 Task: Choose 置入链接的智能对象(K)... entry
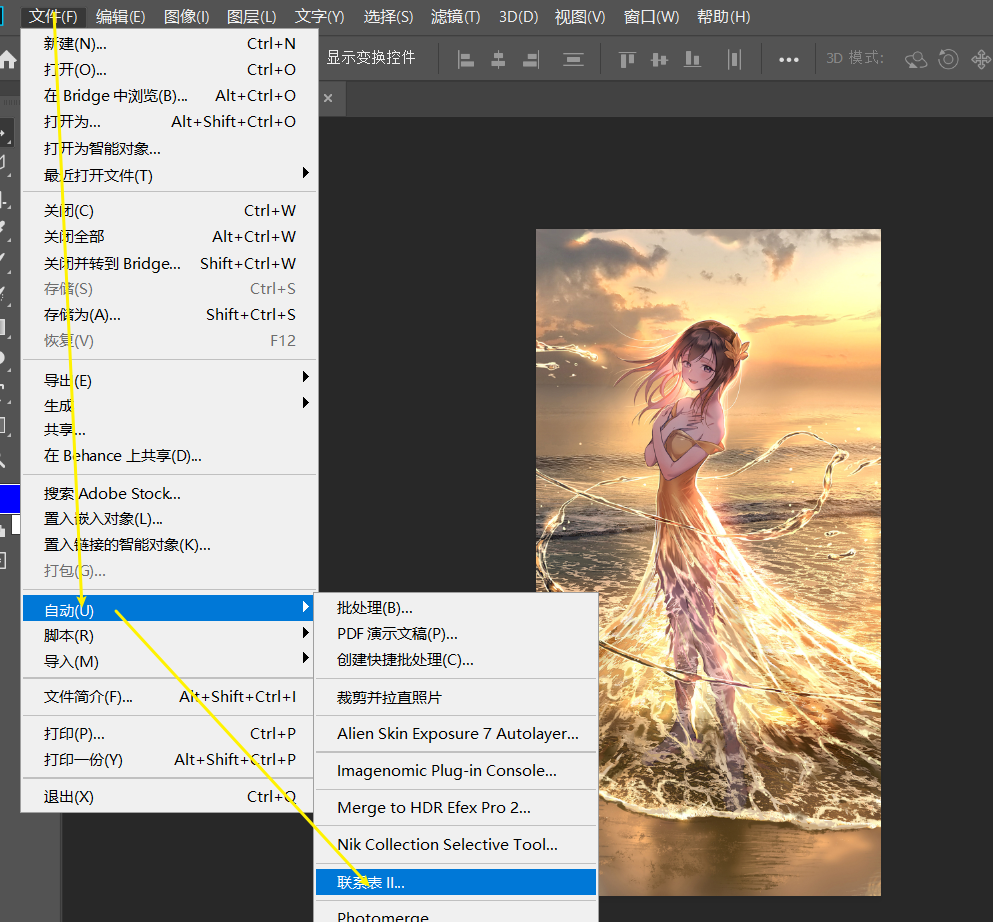click(x=169, y=545)
